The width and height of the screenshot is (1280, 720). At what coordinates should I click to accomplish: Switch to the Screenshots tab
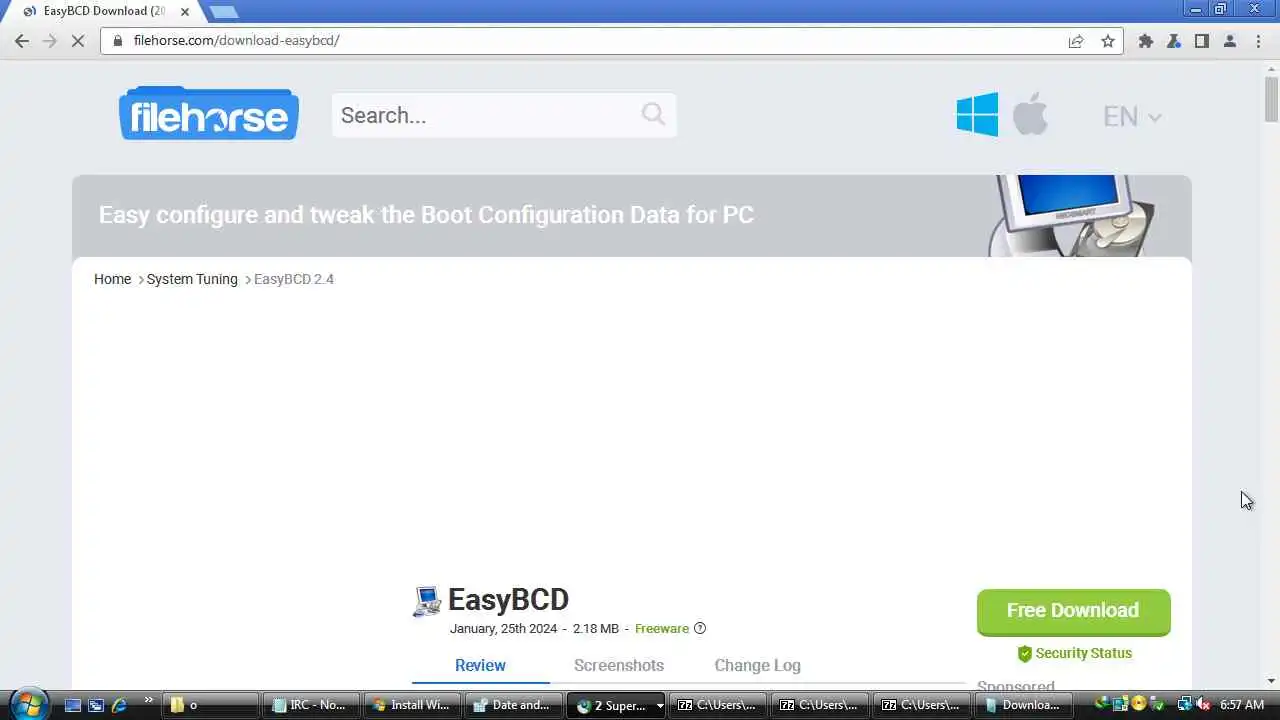pos(619,665)
